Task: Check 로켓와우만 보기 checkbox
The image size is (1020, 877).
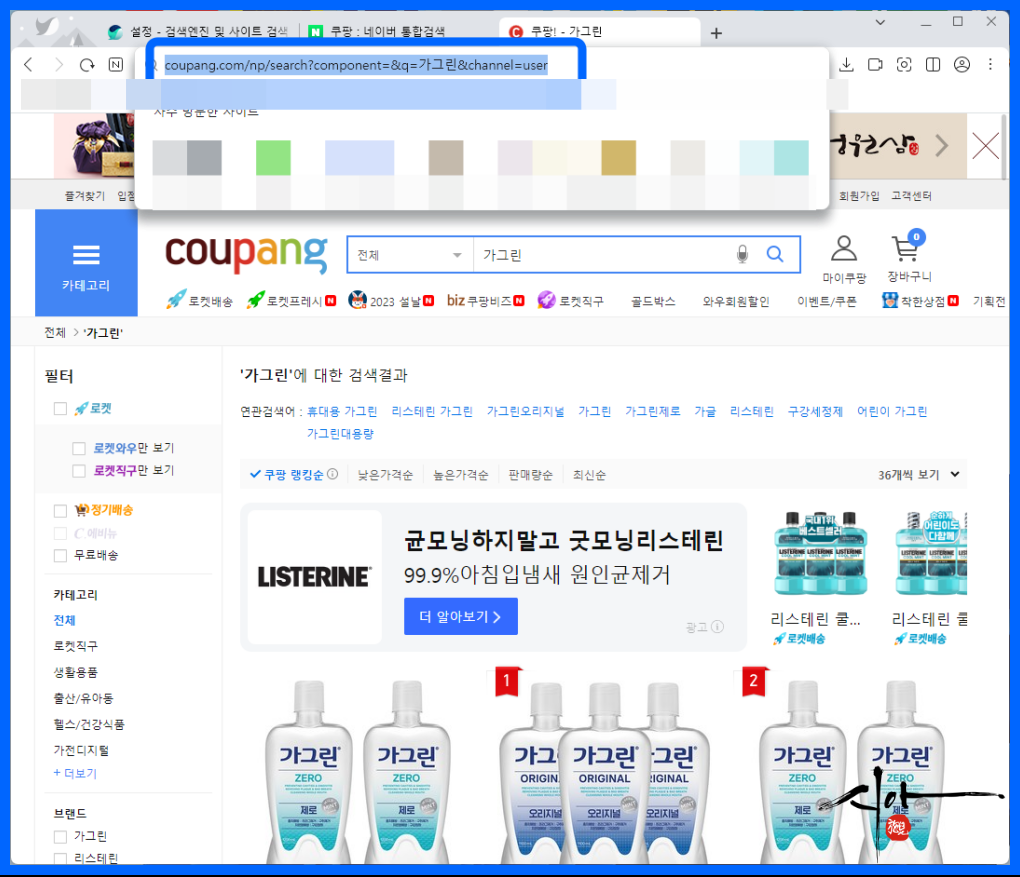Action: 79,448
